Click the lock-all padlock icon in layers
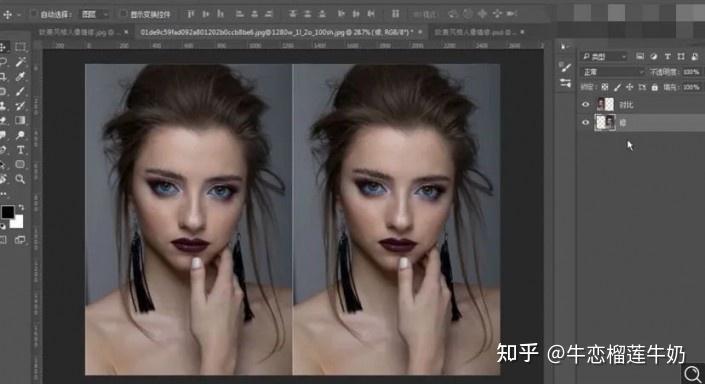The height and width of the screenshot is (384, 705). tap(655, 87)
